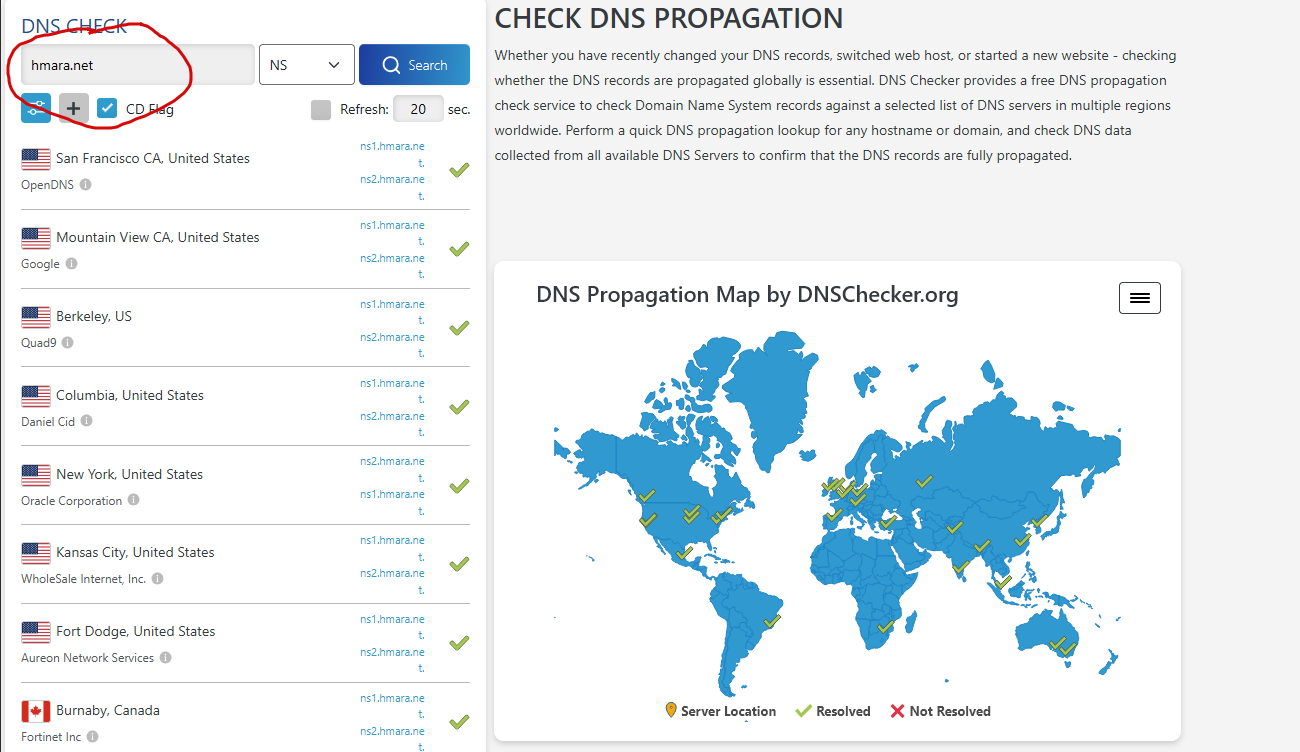
Task: Click the US flag beside New York
Action: coord(36,475)
